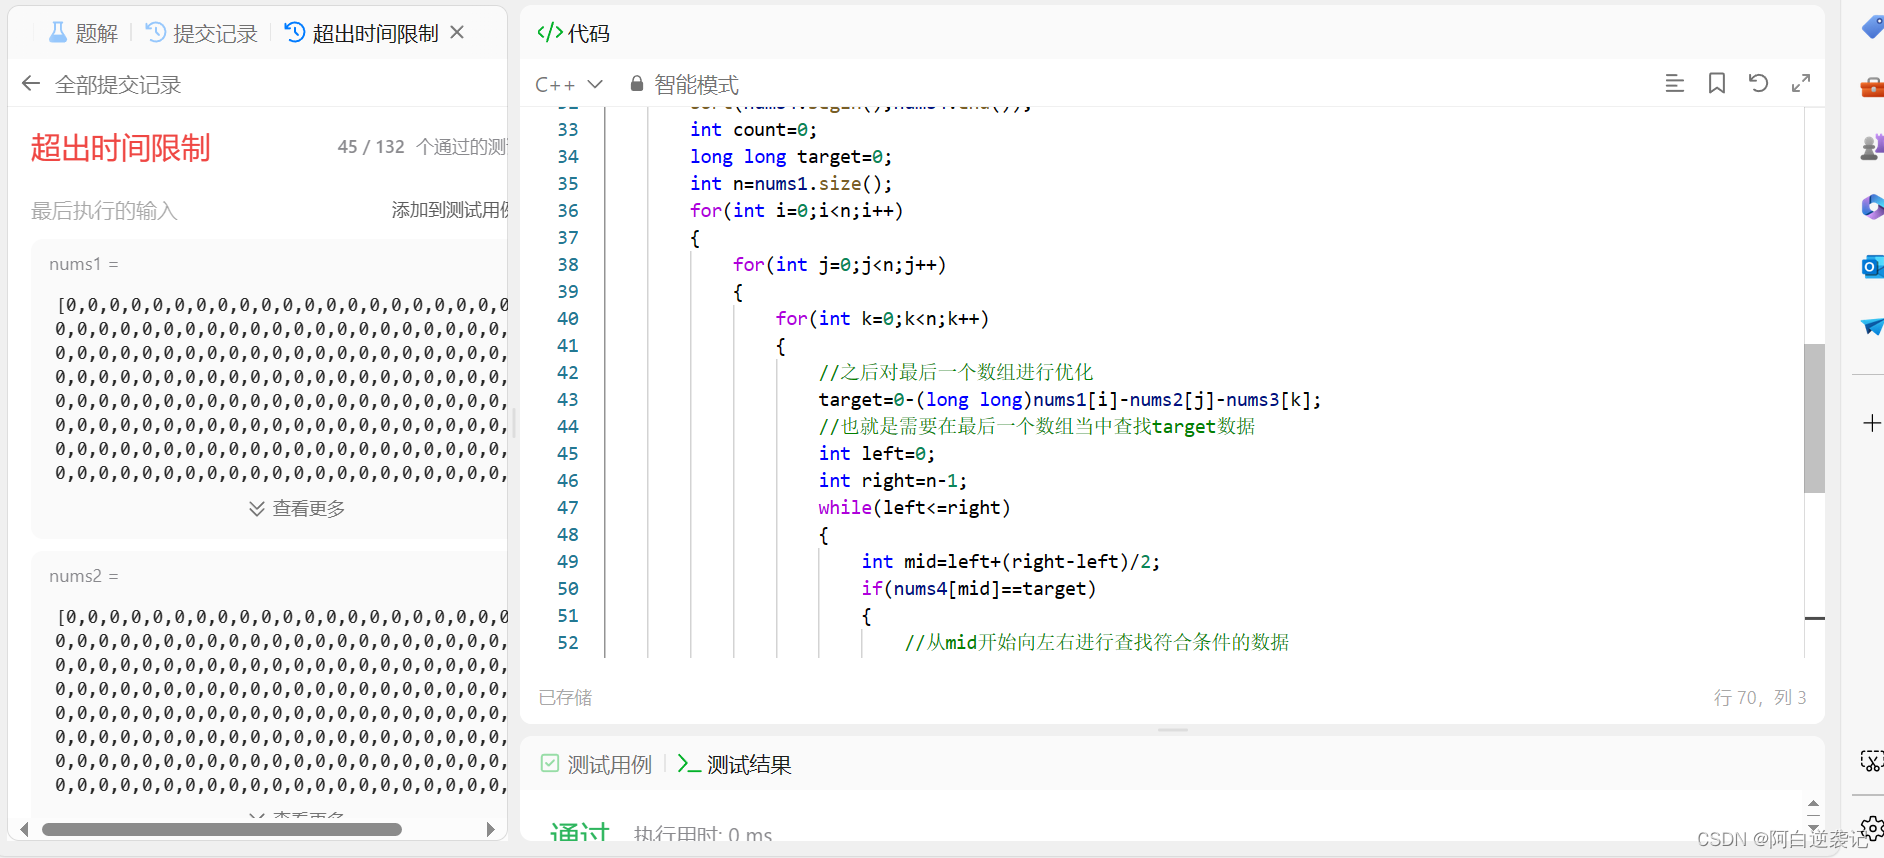Click the plus icon in the right sidebar
The width and height of the screenshot is (1884, 858).
(x=1871, y=423)
